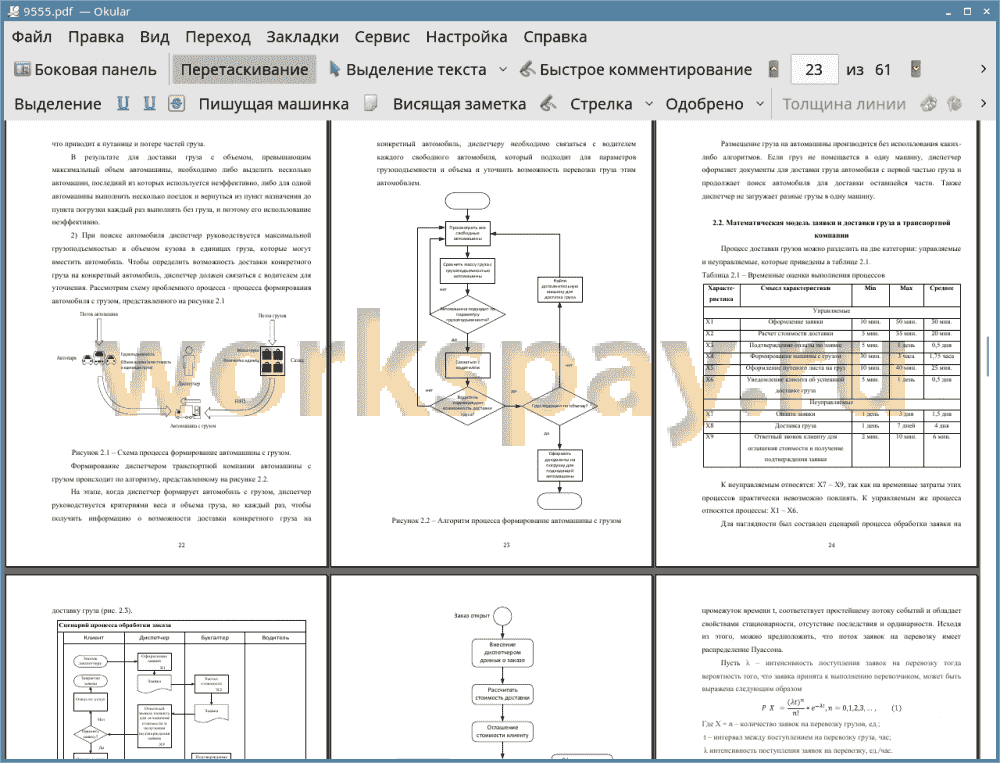Open the Правка menu

(x=96, y=37)
